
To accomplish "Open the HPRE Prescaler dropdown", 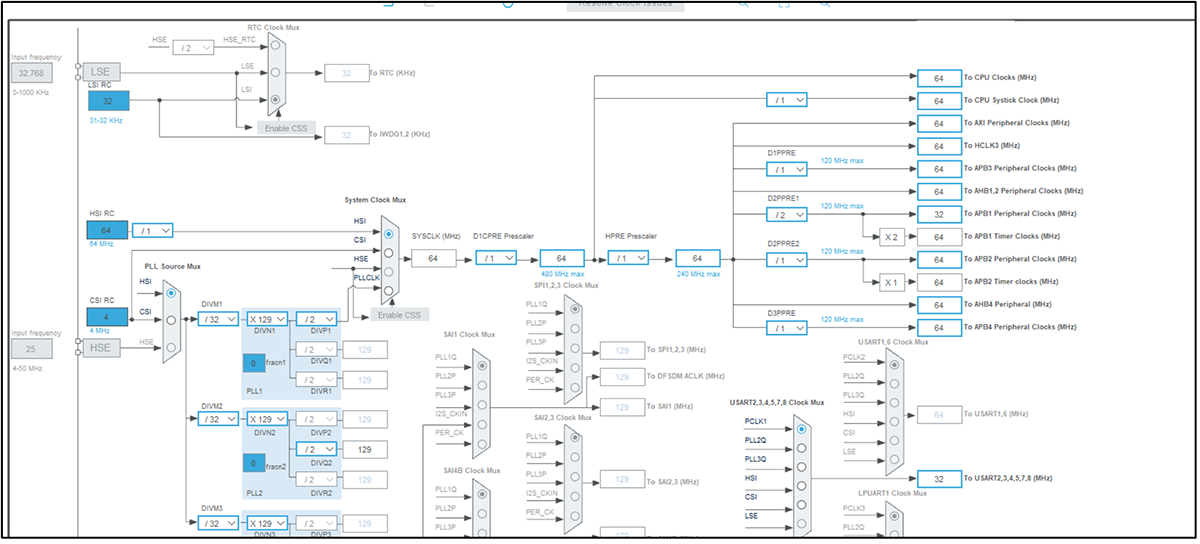I will click(628, 258).
